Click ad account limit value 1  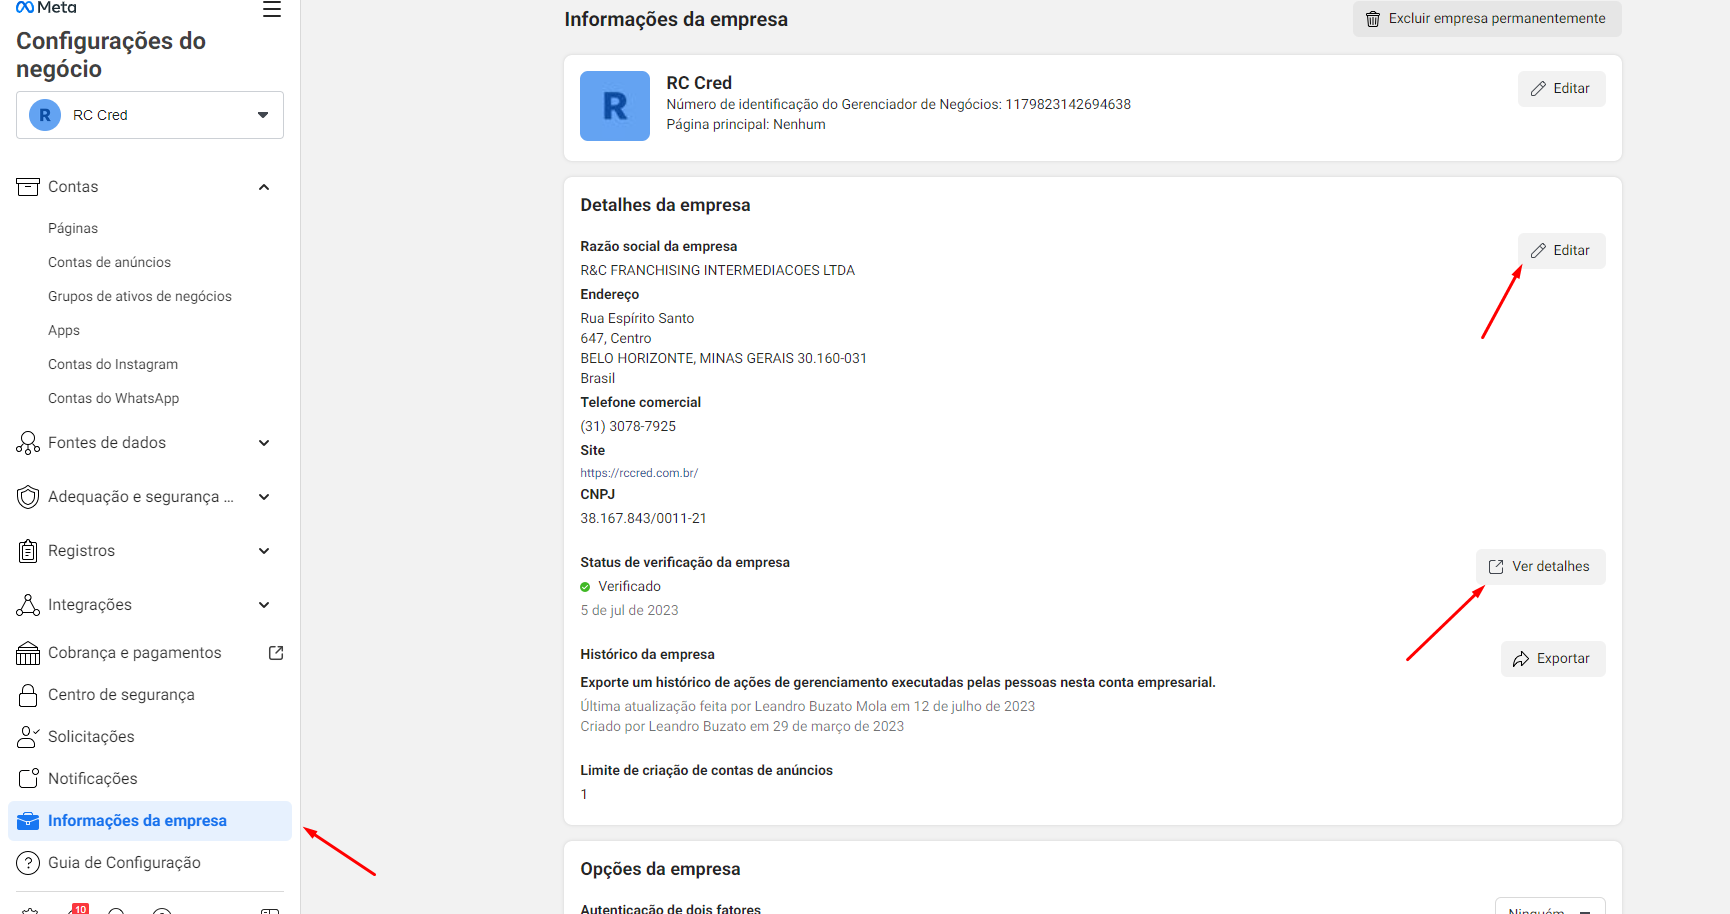pyautogui.click(x=584, y=794)
